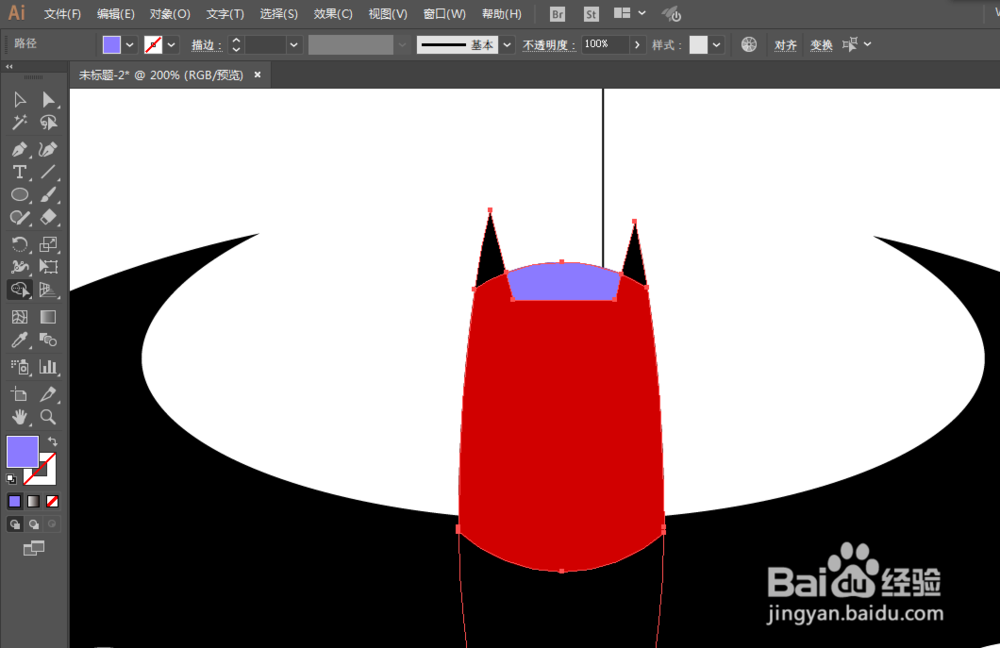Open 编辑(E) menu
Screen dimensions: 1000x648
pos(115,14)
